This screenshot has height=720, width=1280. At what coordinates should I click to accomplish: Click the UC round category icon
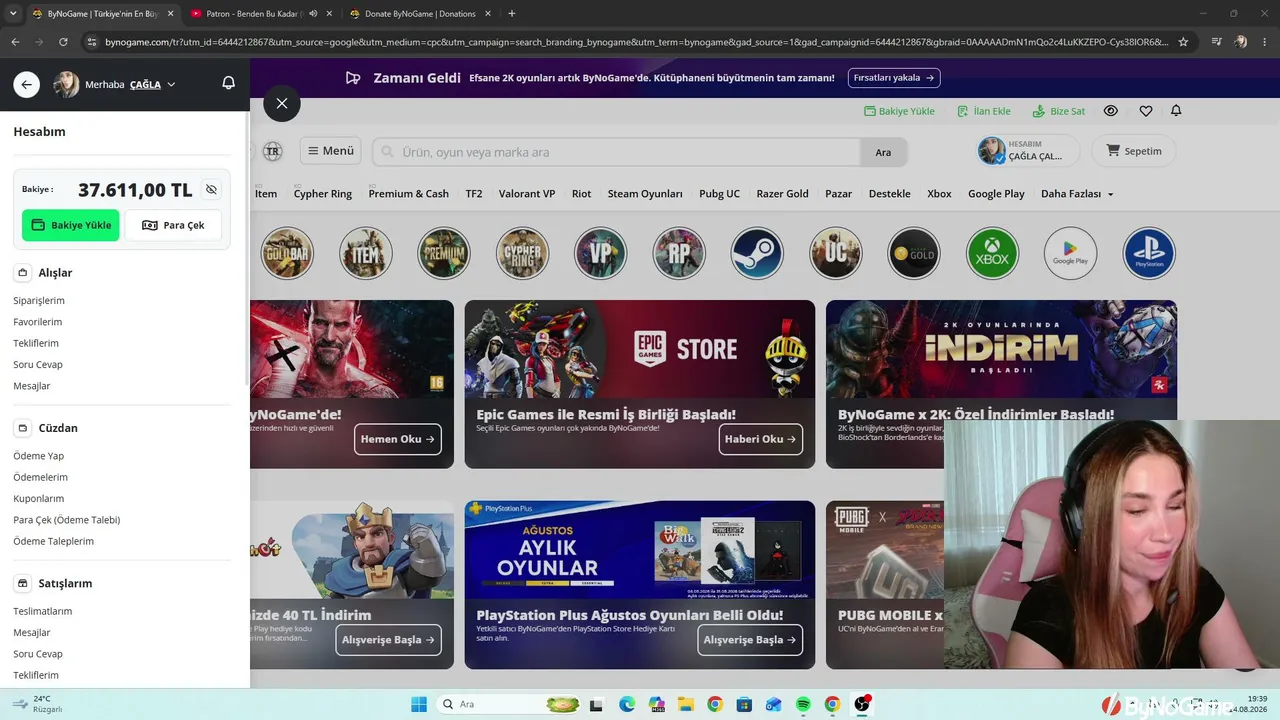pyautogui.click(x=836, y=253)
